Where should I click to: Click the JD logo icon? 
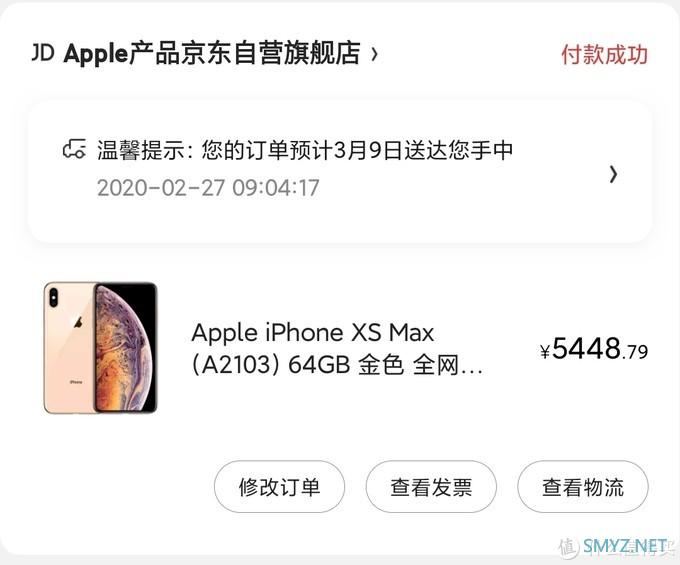[x=43, y=53]
